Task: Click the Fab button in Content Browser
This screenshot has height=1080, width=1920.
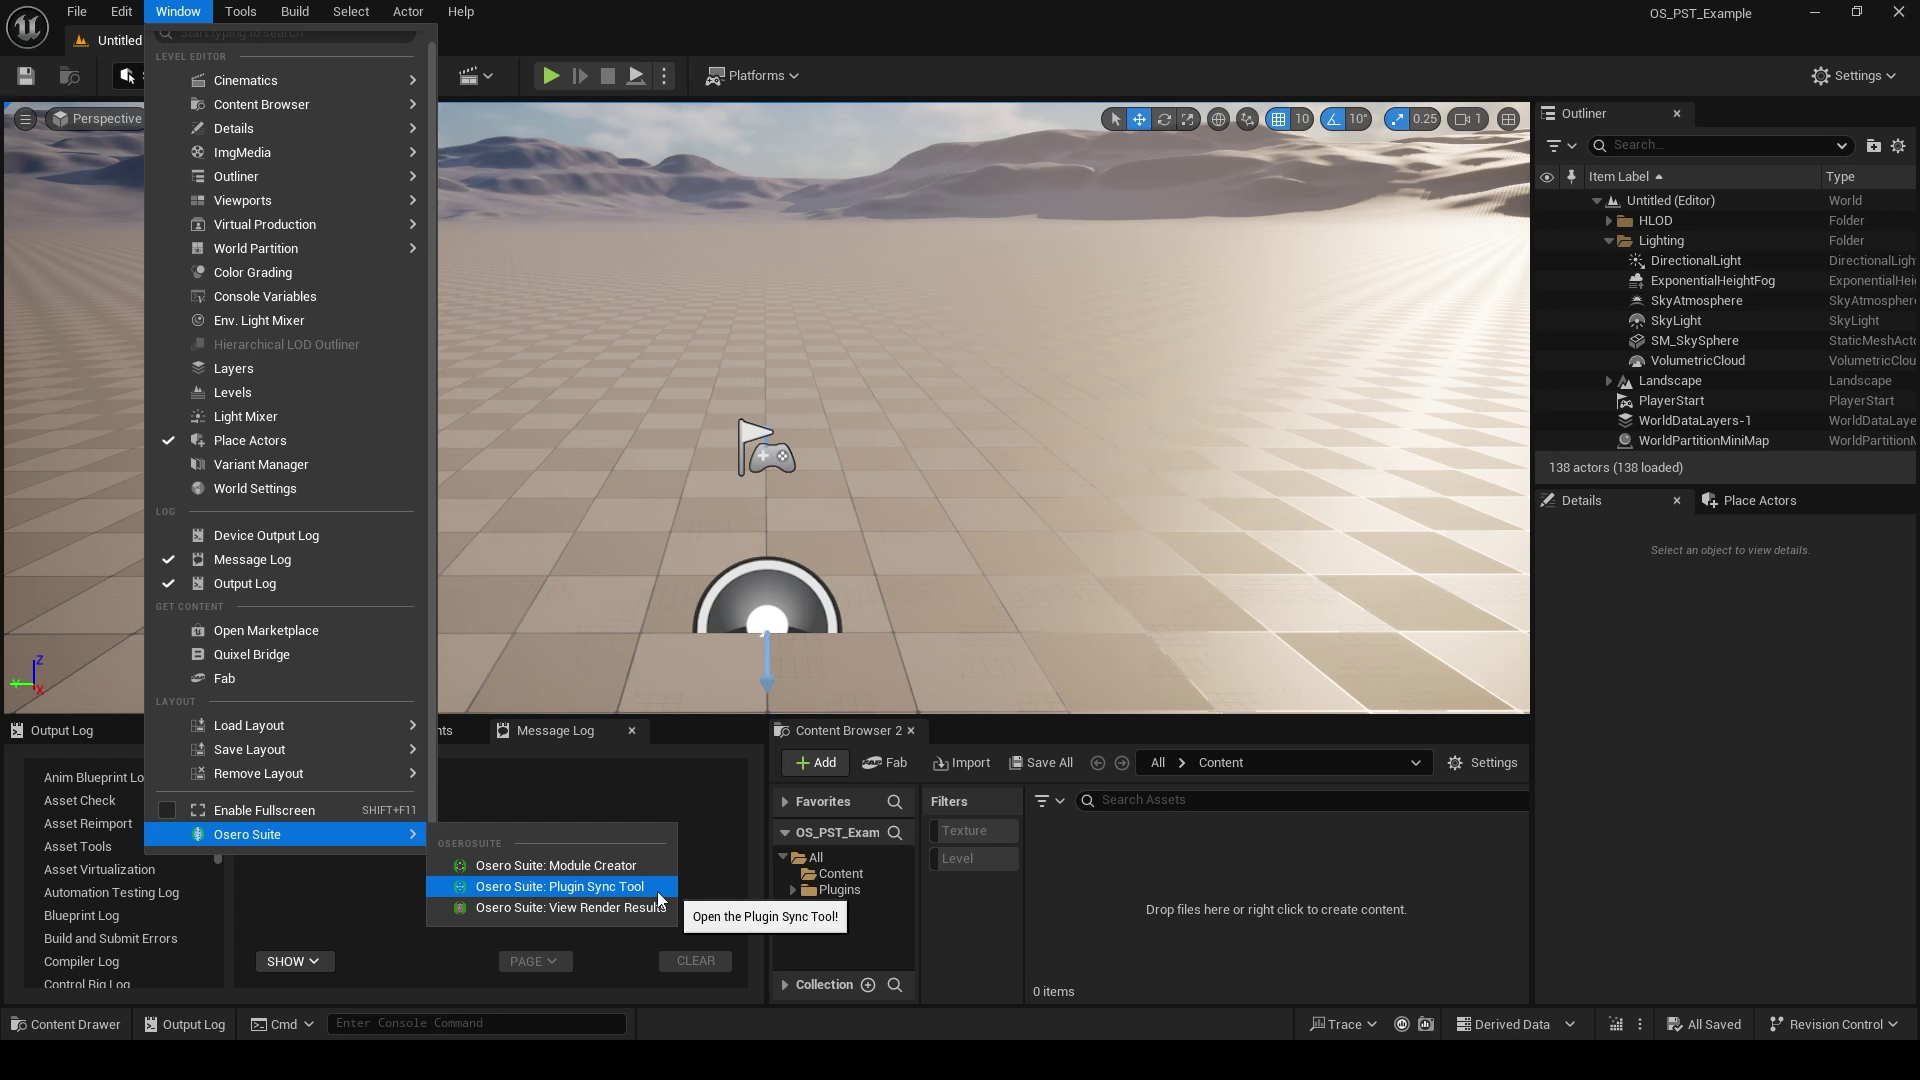Action: pos(885,763)
